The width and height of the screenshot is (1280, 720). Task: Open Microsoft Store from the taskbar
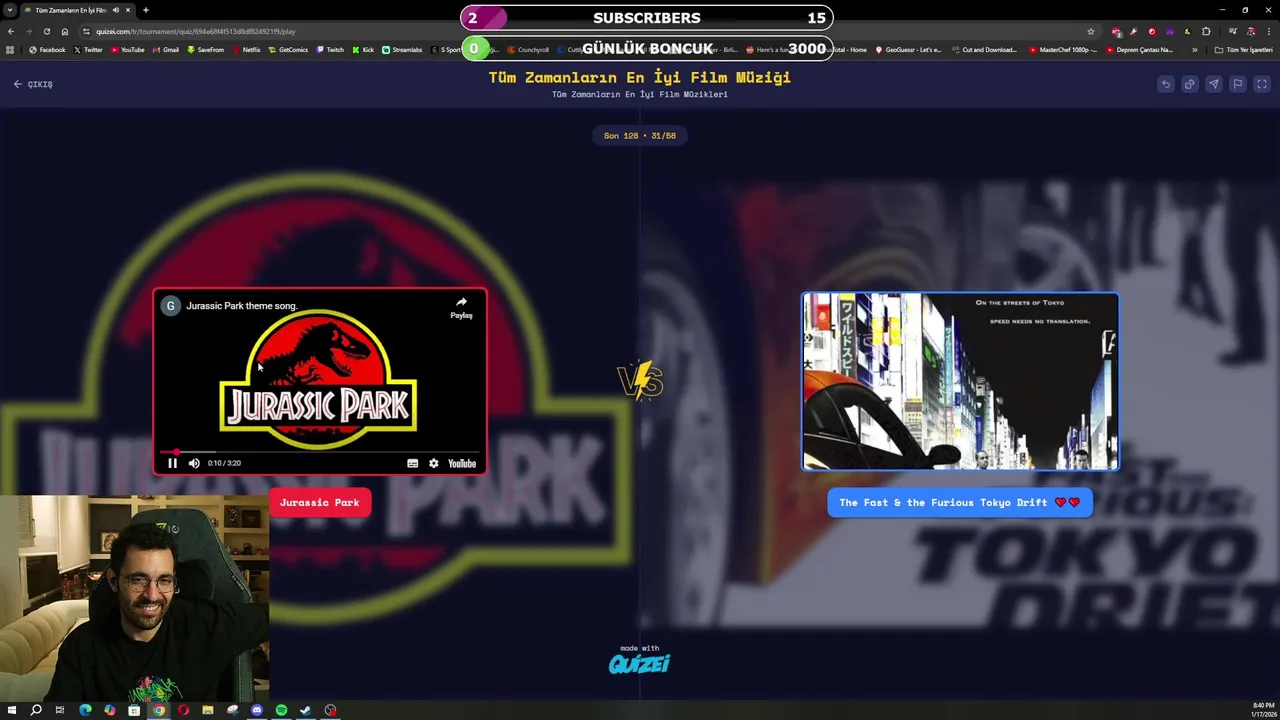coord(134,710)
